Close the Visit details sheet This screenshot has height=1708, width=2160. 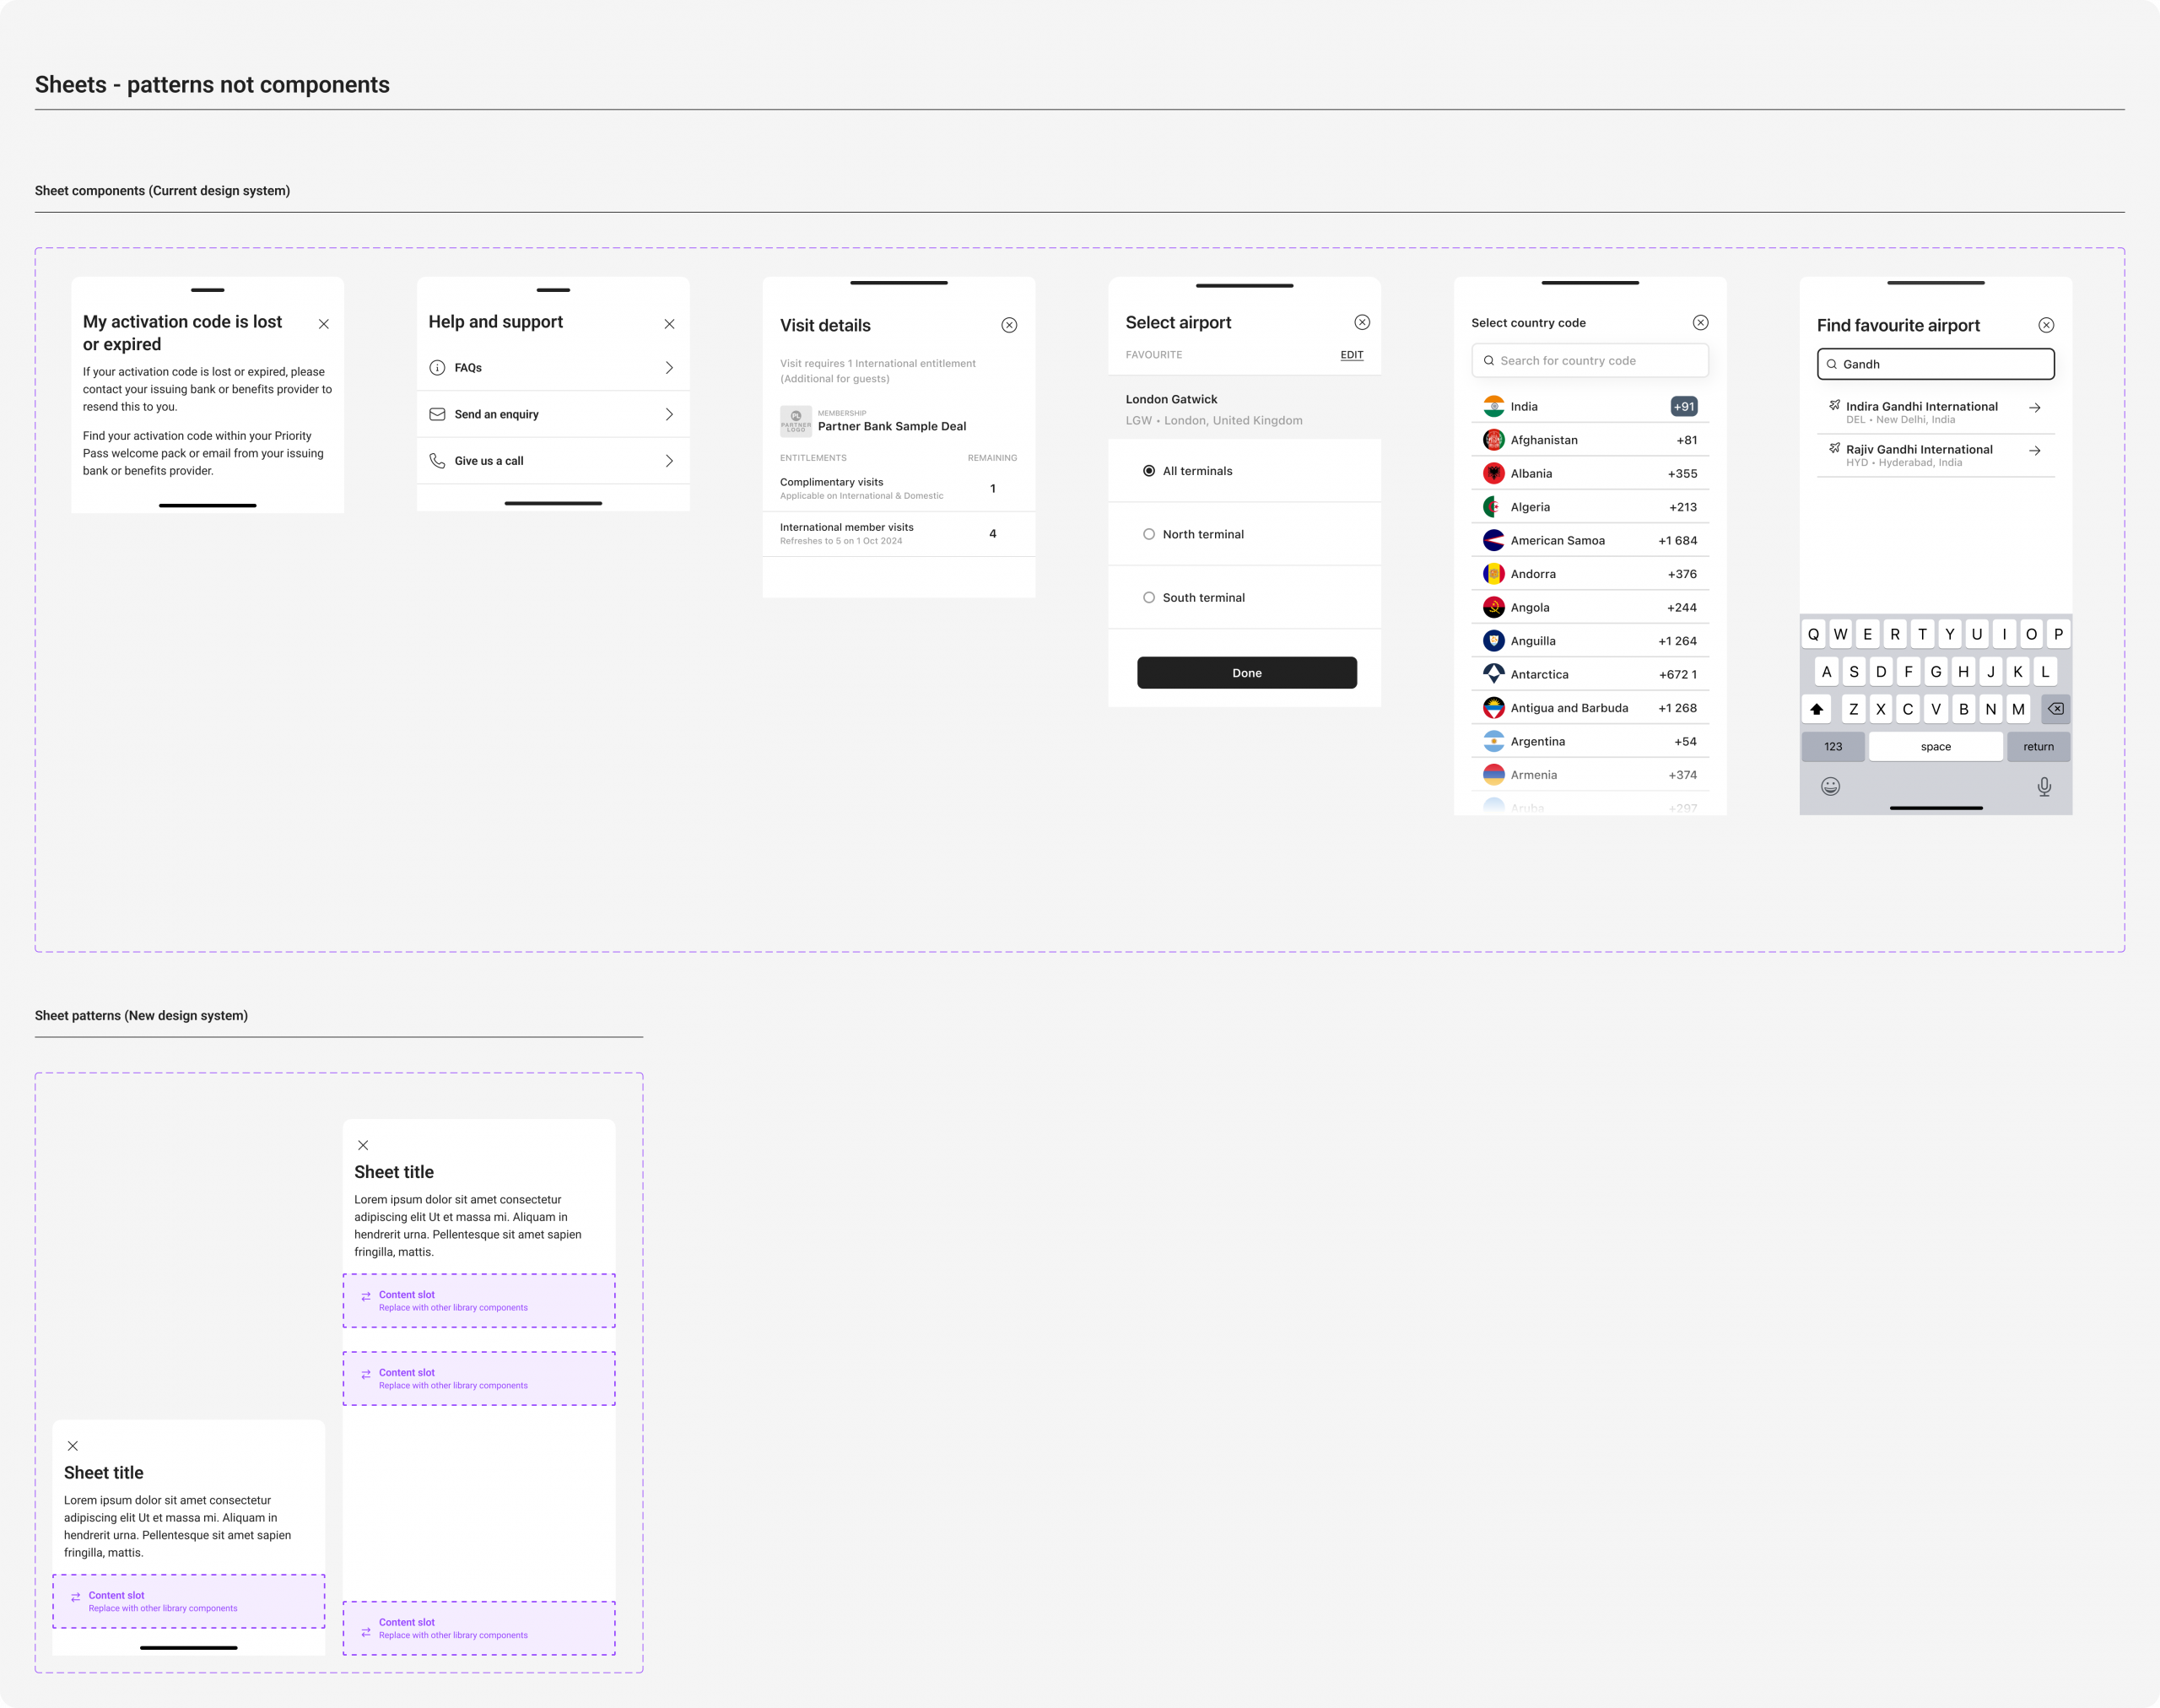[x=1009, y=325]
